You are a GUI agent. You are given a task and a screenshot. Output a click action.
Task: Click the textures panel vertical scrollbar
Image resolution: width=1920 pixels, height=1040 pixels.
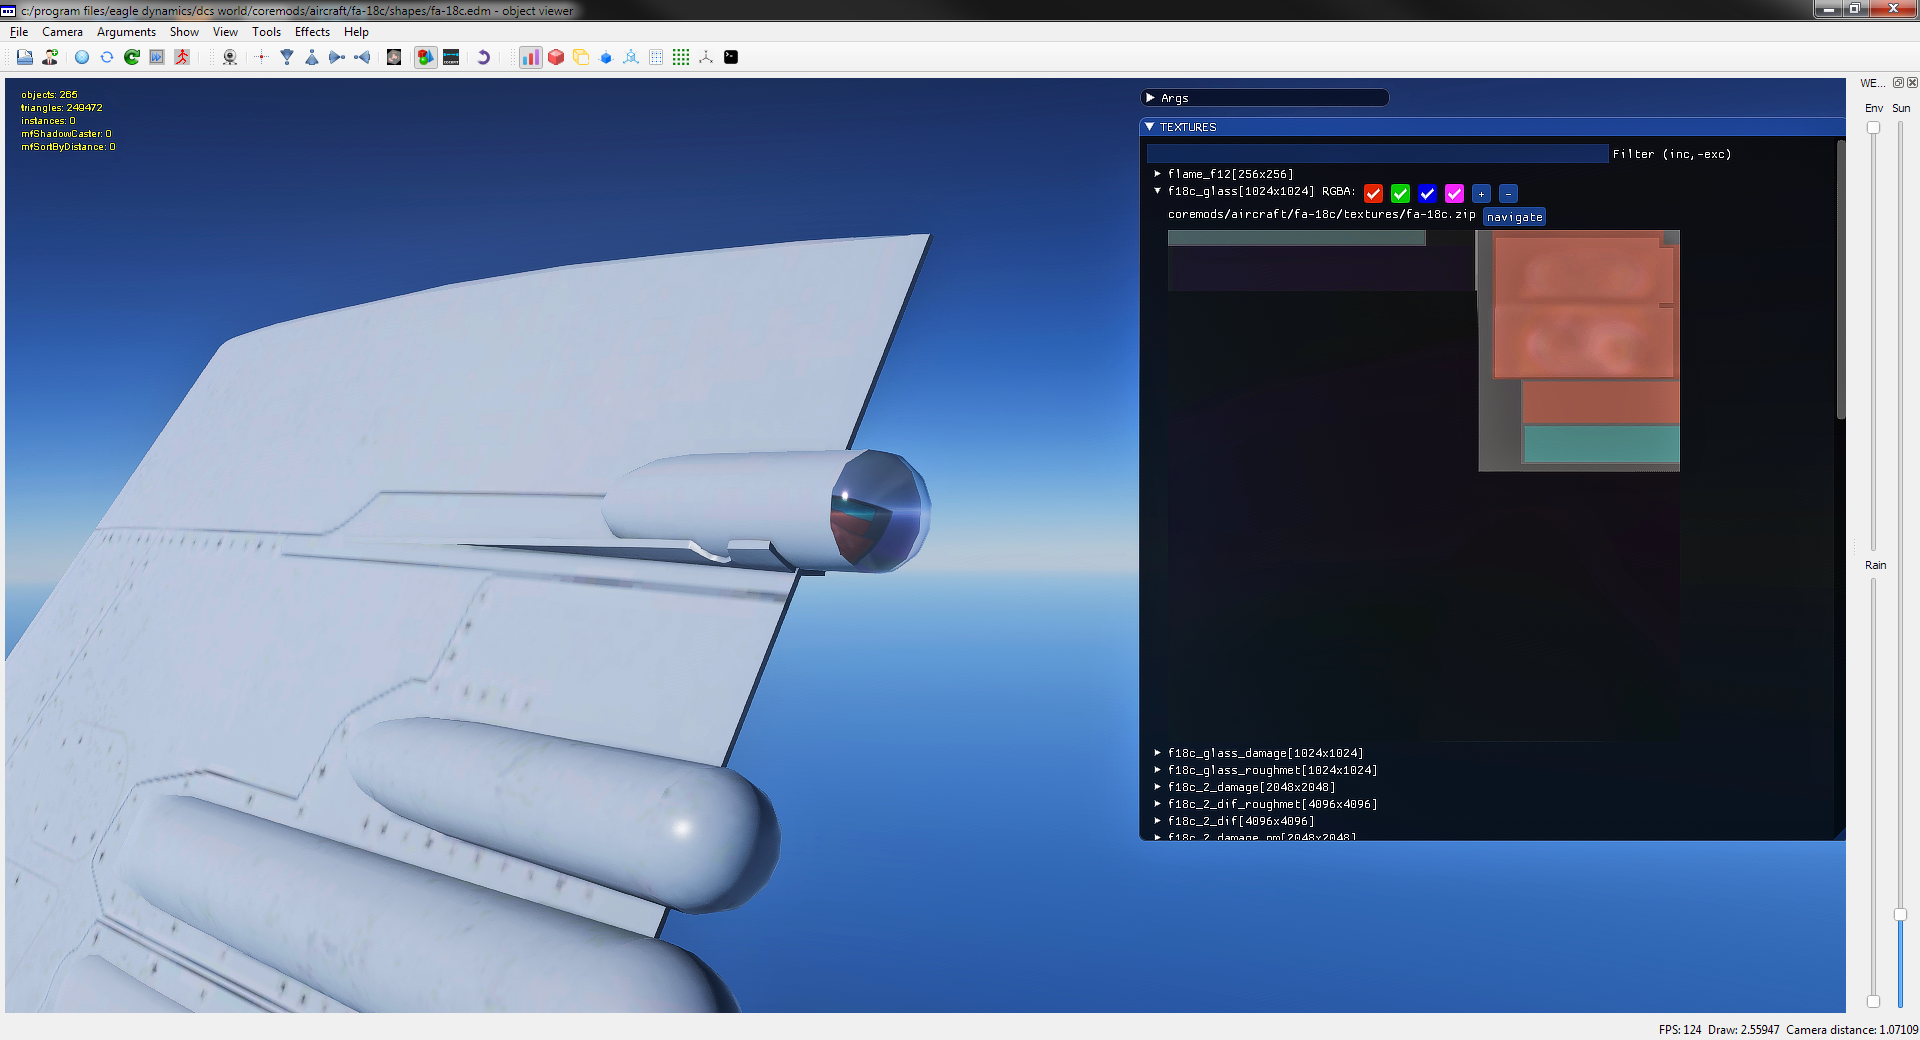click(x=1841, y=280)
